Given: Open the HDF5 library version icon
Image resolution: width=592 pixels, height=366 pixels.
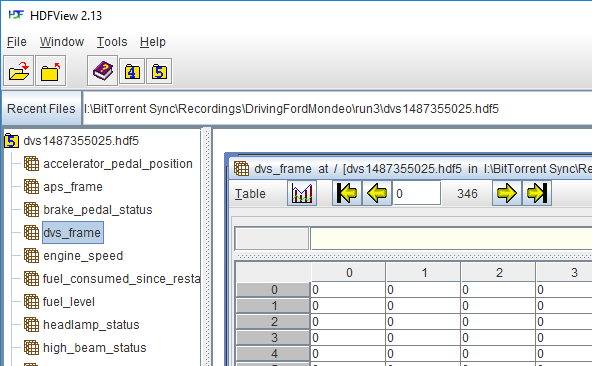Looking at the screenshot, I should coord(159,71).
